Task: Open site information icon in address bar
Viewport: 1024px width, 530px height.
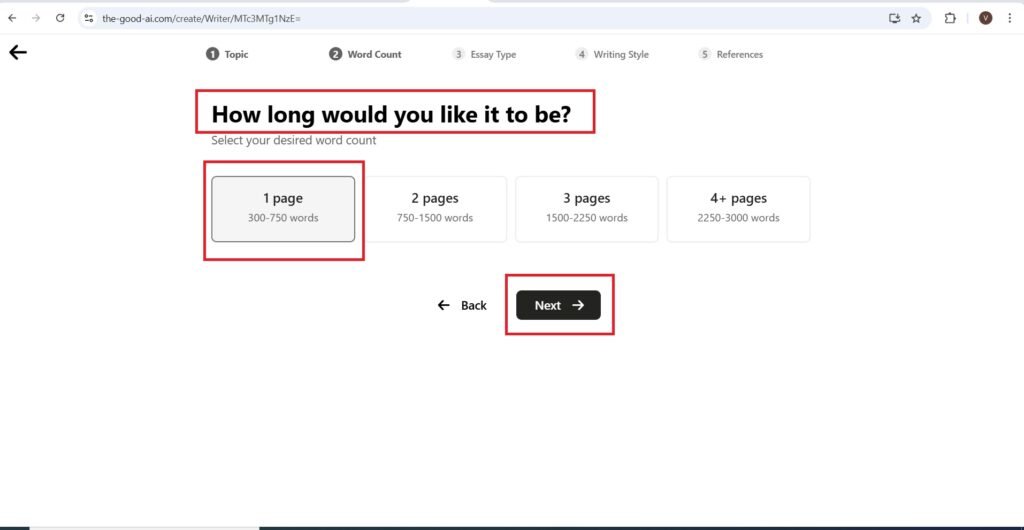Action: 89,18
